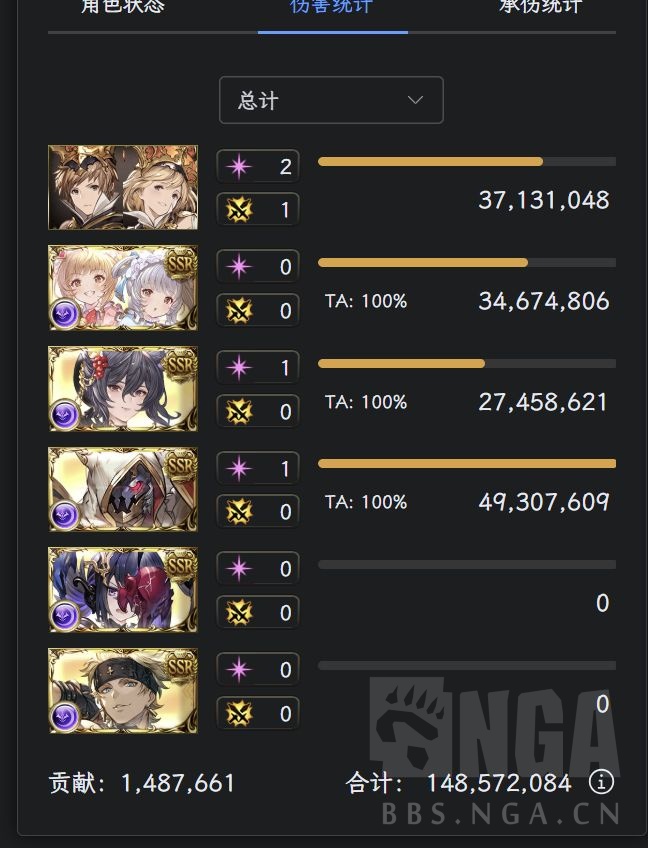648x848 pixels.
Task: Click the info icon beside 合计 total
Action: coord(601,782)
